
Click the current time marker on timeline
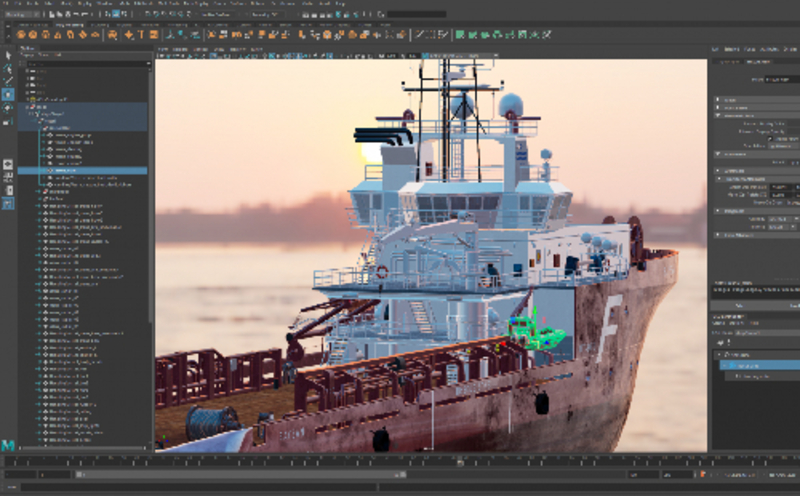(460, 462)
